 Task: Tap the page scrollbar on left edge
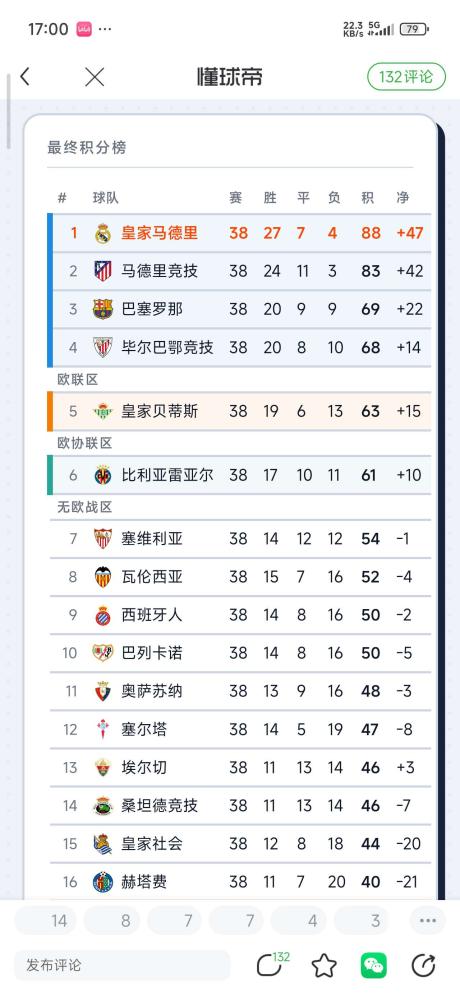(x=8, y=111)
